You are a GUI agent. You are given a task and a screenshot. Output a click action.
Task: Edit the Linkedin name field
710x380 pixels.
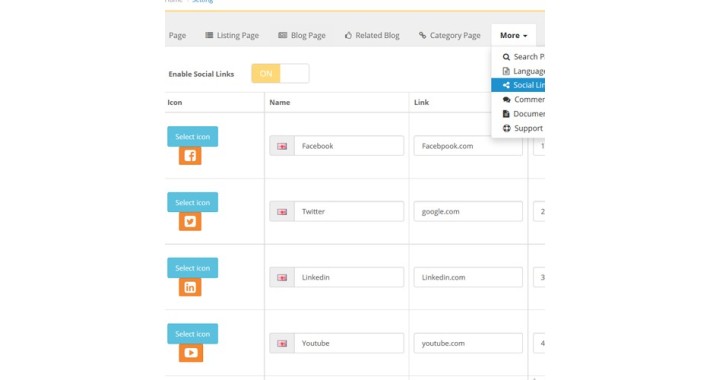point(349,277)
